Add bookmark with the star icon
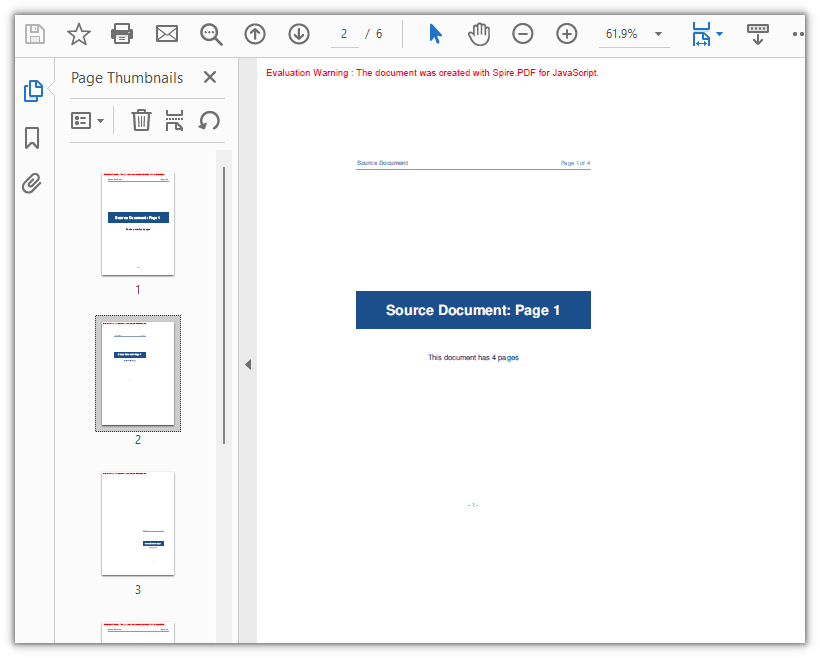Image resolution: width=820 pixels, height=658 pixels. (x=79, y=34)
